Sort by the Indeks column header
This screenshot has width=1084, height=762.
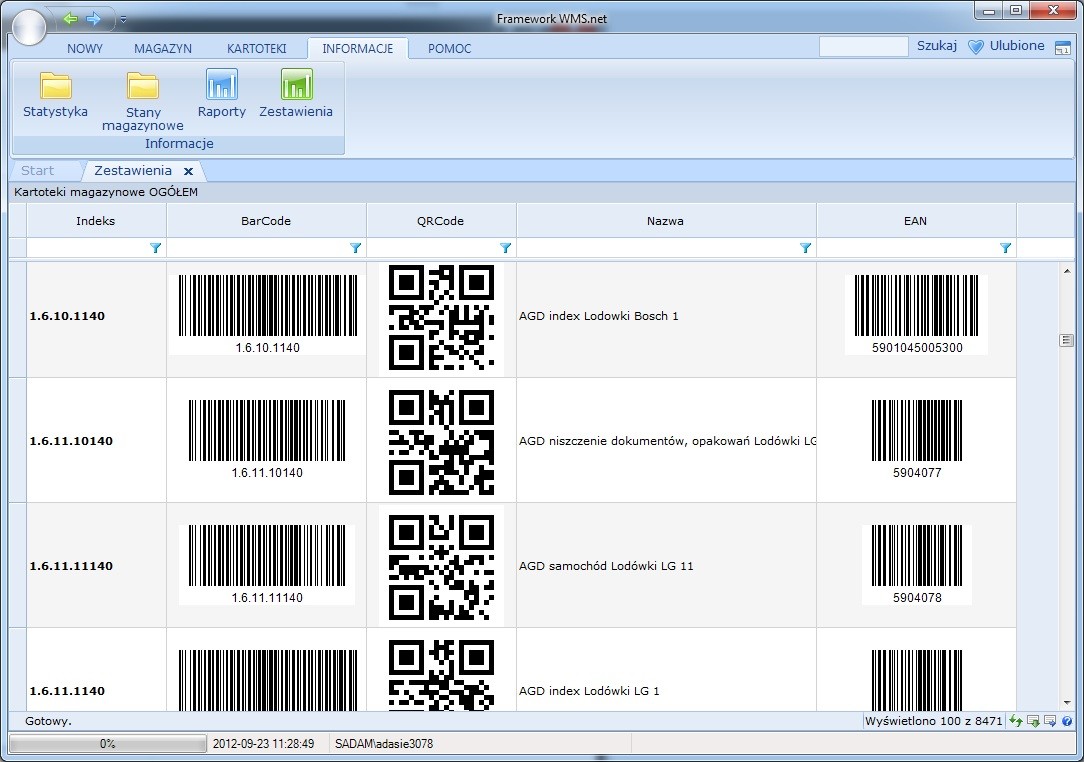click(96, 221)
